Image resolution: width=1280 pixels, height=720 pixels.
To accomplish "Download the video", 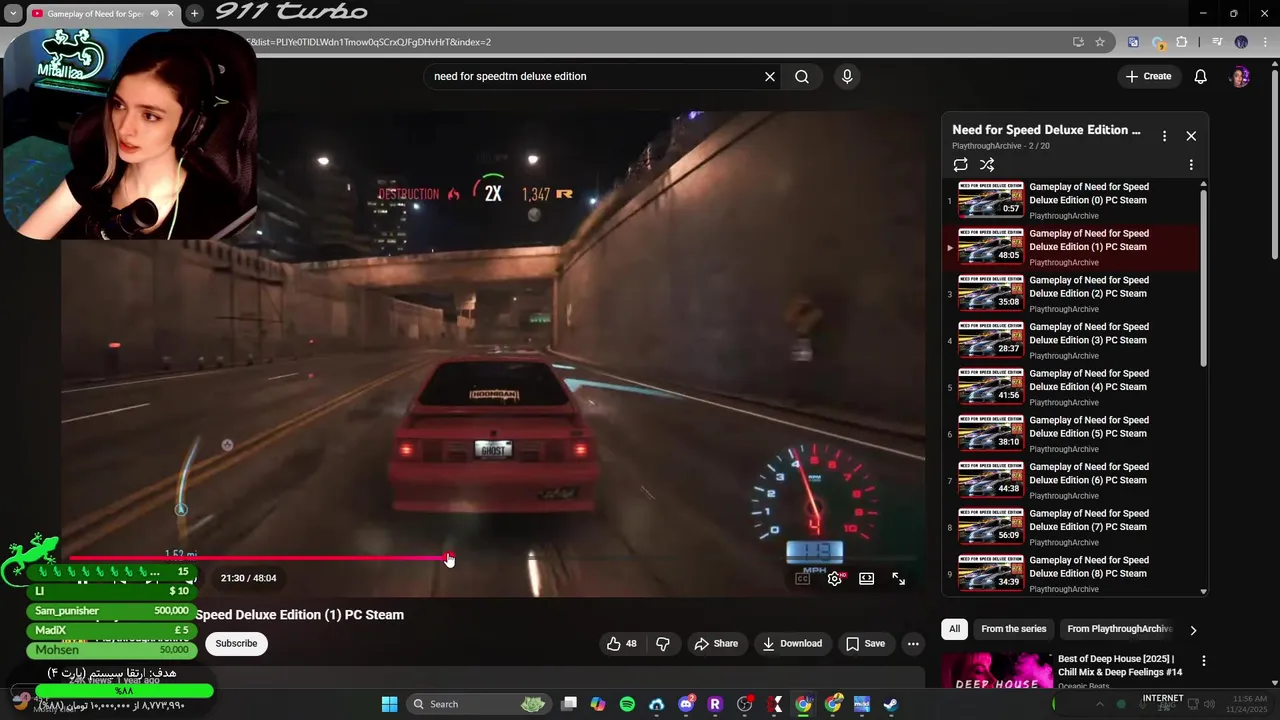I will click(792, 643).
